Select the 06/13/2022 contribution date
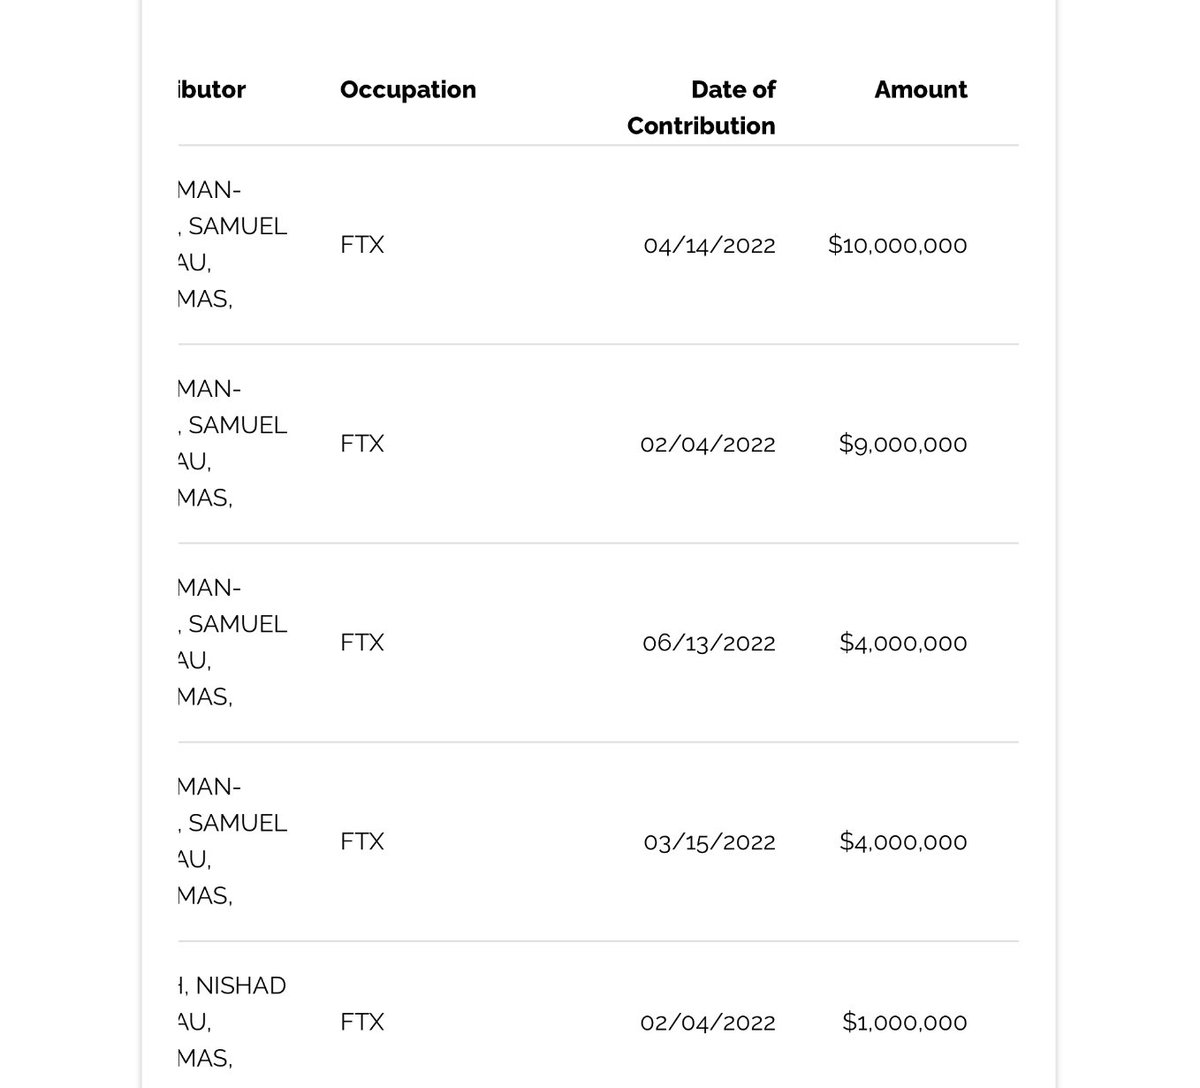Screen dimensions: 1200x1088 [x=708, y=643]
